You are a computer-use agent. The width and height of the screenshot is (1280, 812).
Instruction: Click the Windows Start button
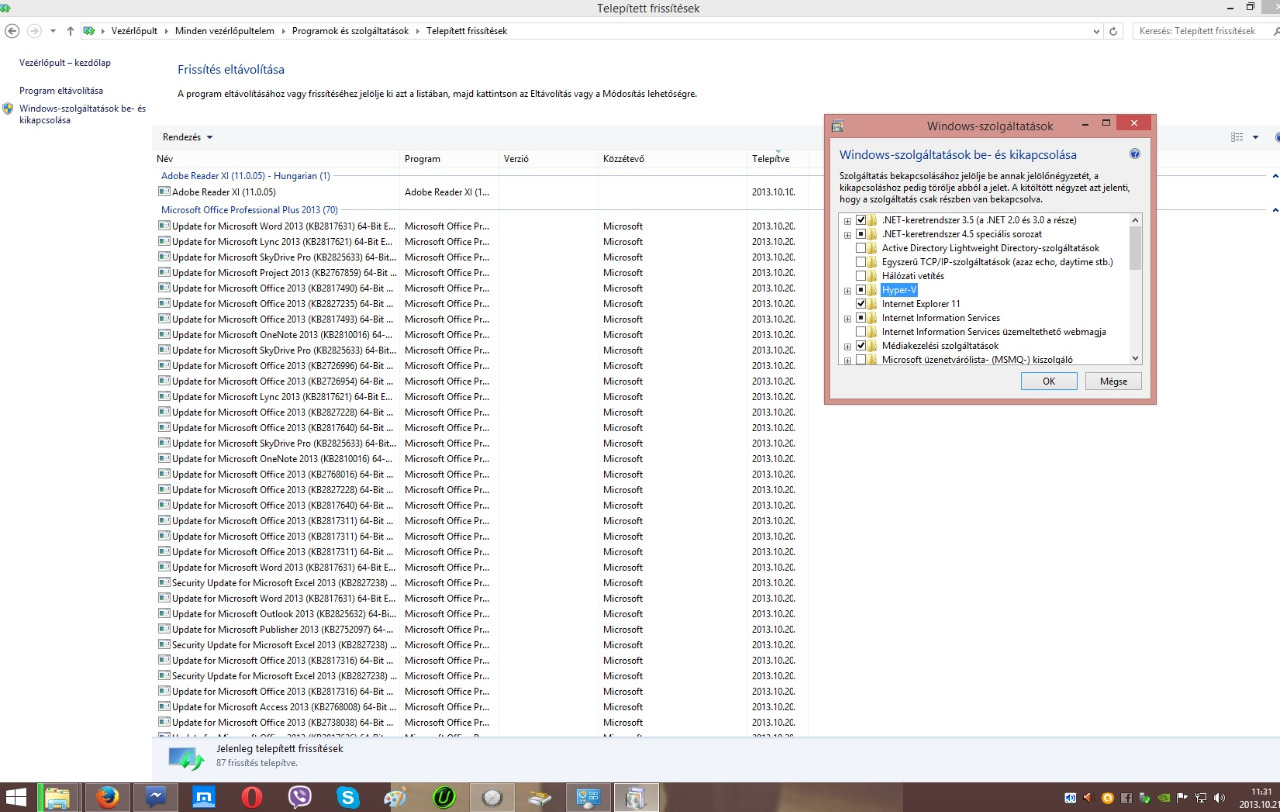(18, 797)
